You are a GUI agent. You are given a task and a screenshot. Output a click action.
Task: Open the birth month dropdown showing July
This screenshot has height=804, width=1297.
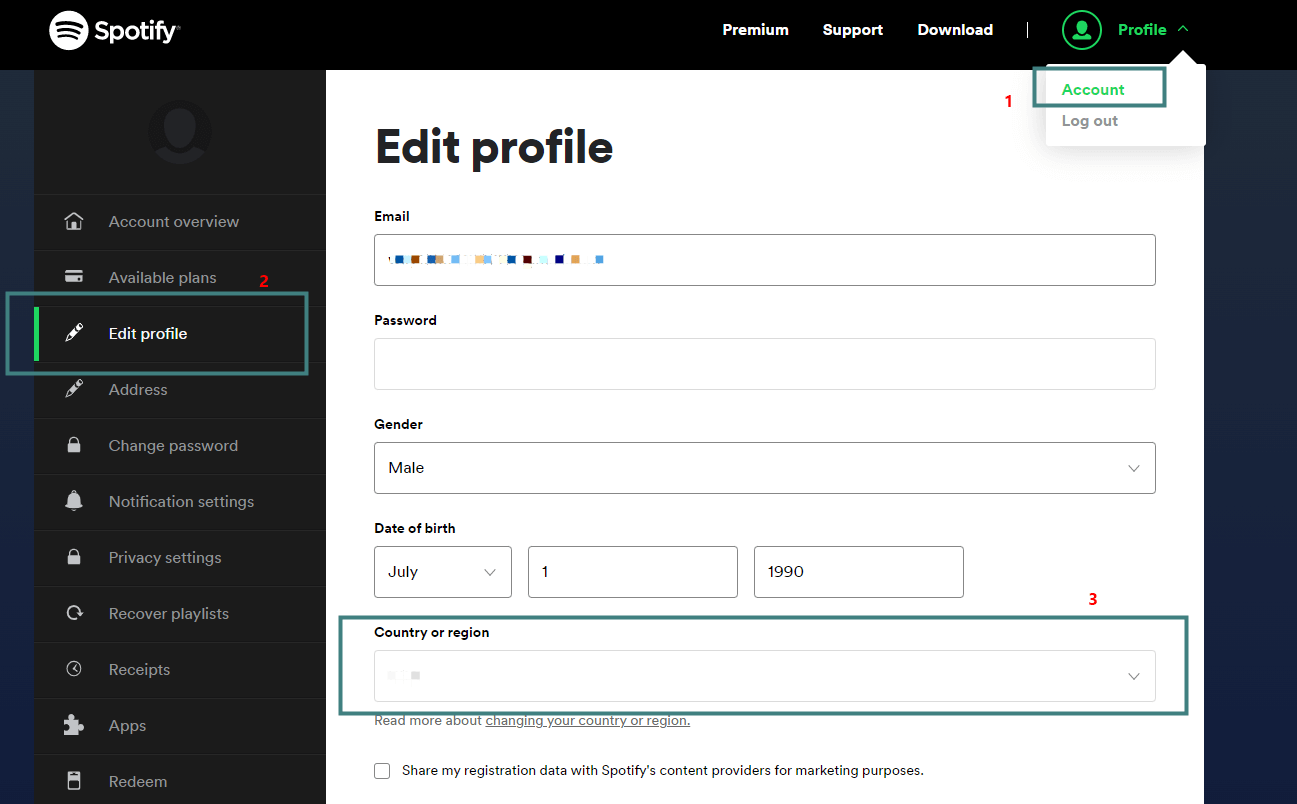tap(443, 571)
